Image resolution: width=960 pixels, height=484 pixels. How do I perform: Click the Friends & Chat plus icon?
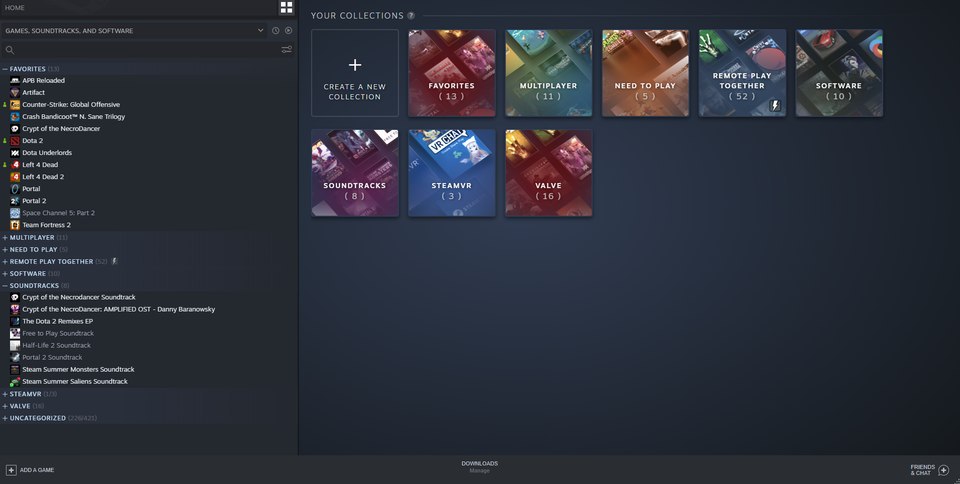(x=943, y=470)
